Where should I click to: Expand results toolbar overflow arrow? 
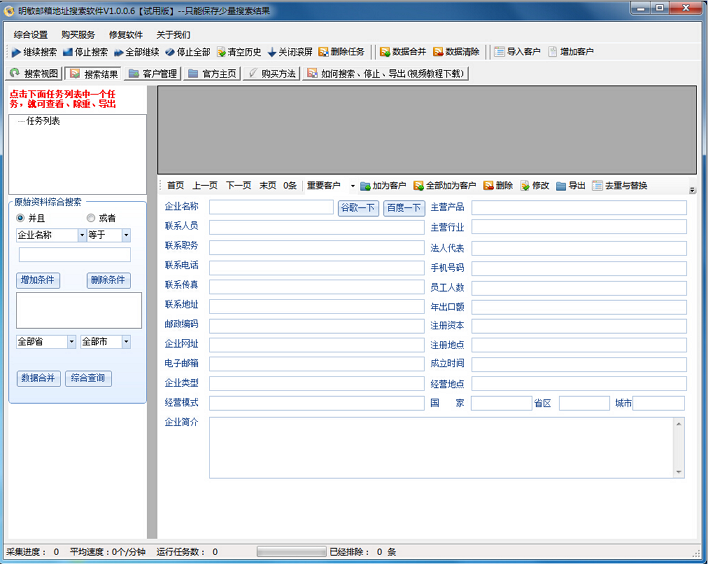click(x=692, y=190)
